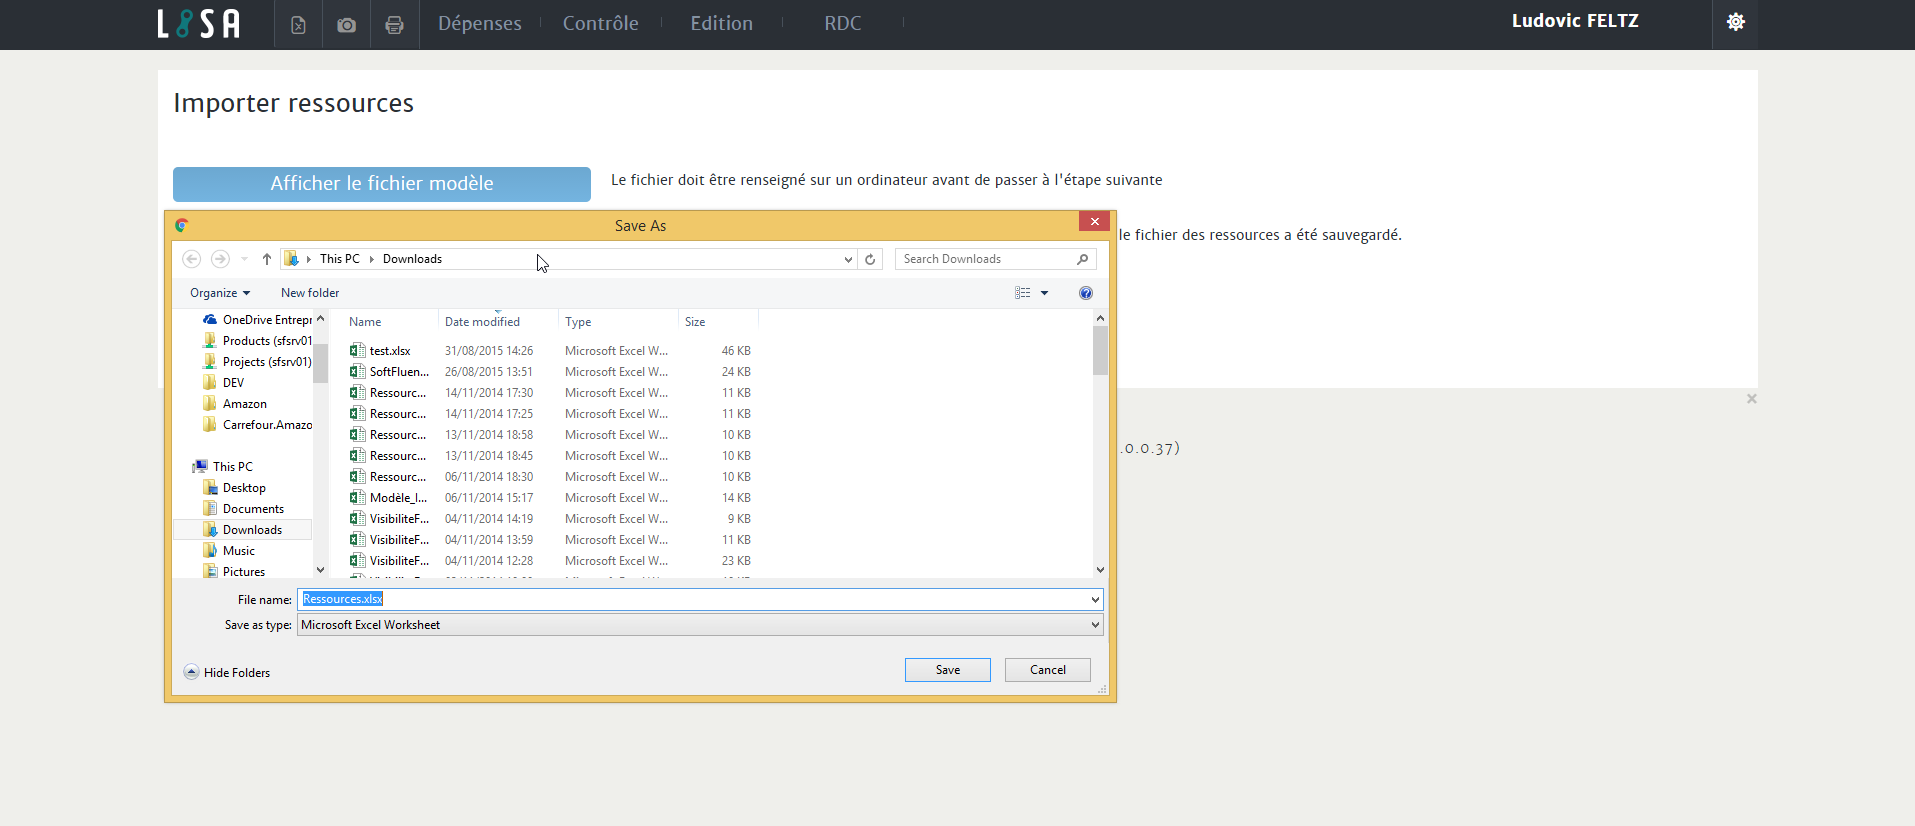Select Desktop in the folder tree
The width and height of the screenshot is (1915, 826).
(244, 488)
